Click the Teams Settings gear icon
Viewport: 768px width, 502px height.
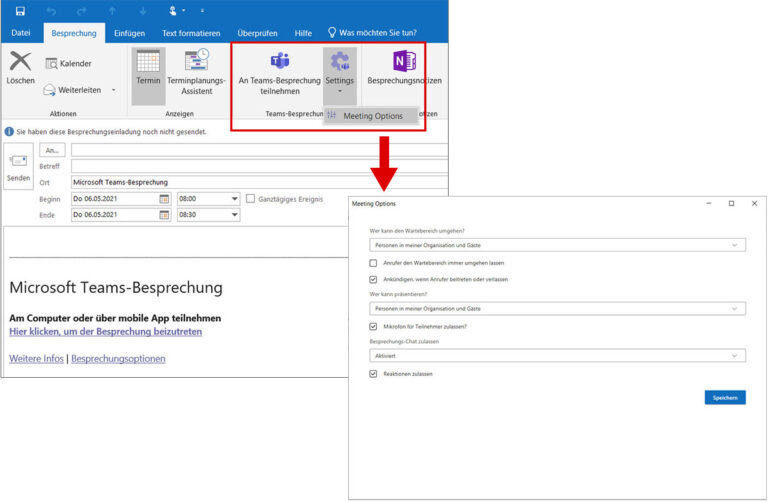pos(340,61)
